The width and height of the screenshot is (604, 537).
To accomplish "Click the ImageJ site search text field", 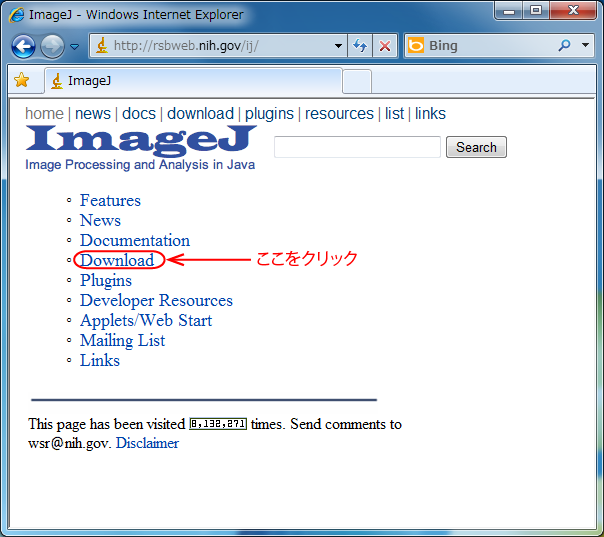I will pos(357,147).
